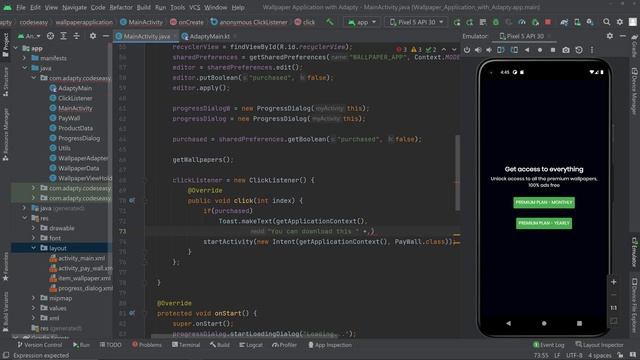This screenshot has width=640, height=360.
Task: Toggle tool window bars at the status bar corner
Action: [6, 356]
